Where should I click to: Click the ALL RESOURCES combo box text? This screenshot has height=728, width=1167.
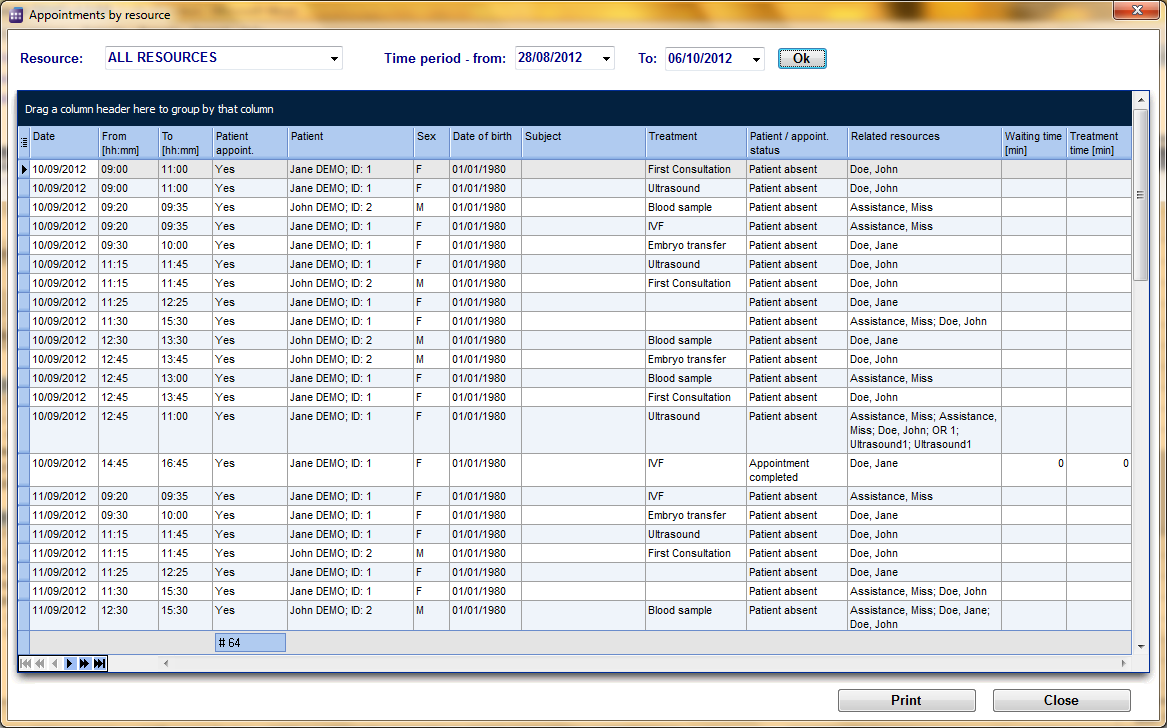[162, 57]
